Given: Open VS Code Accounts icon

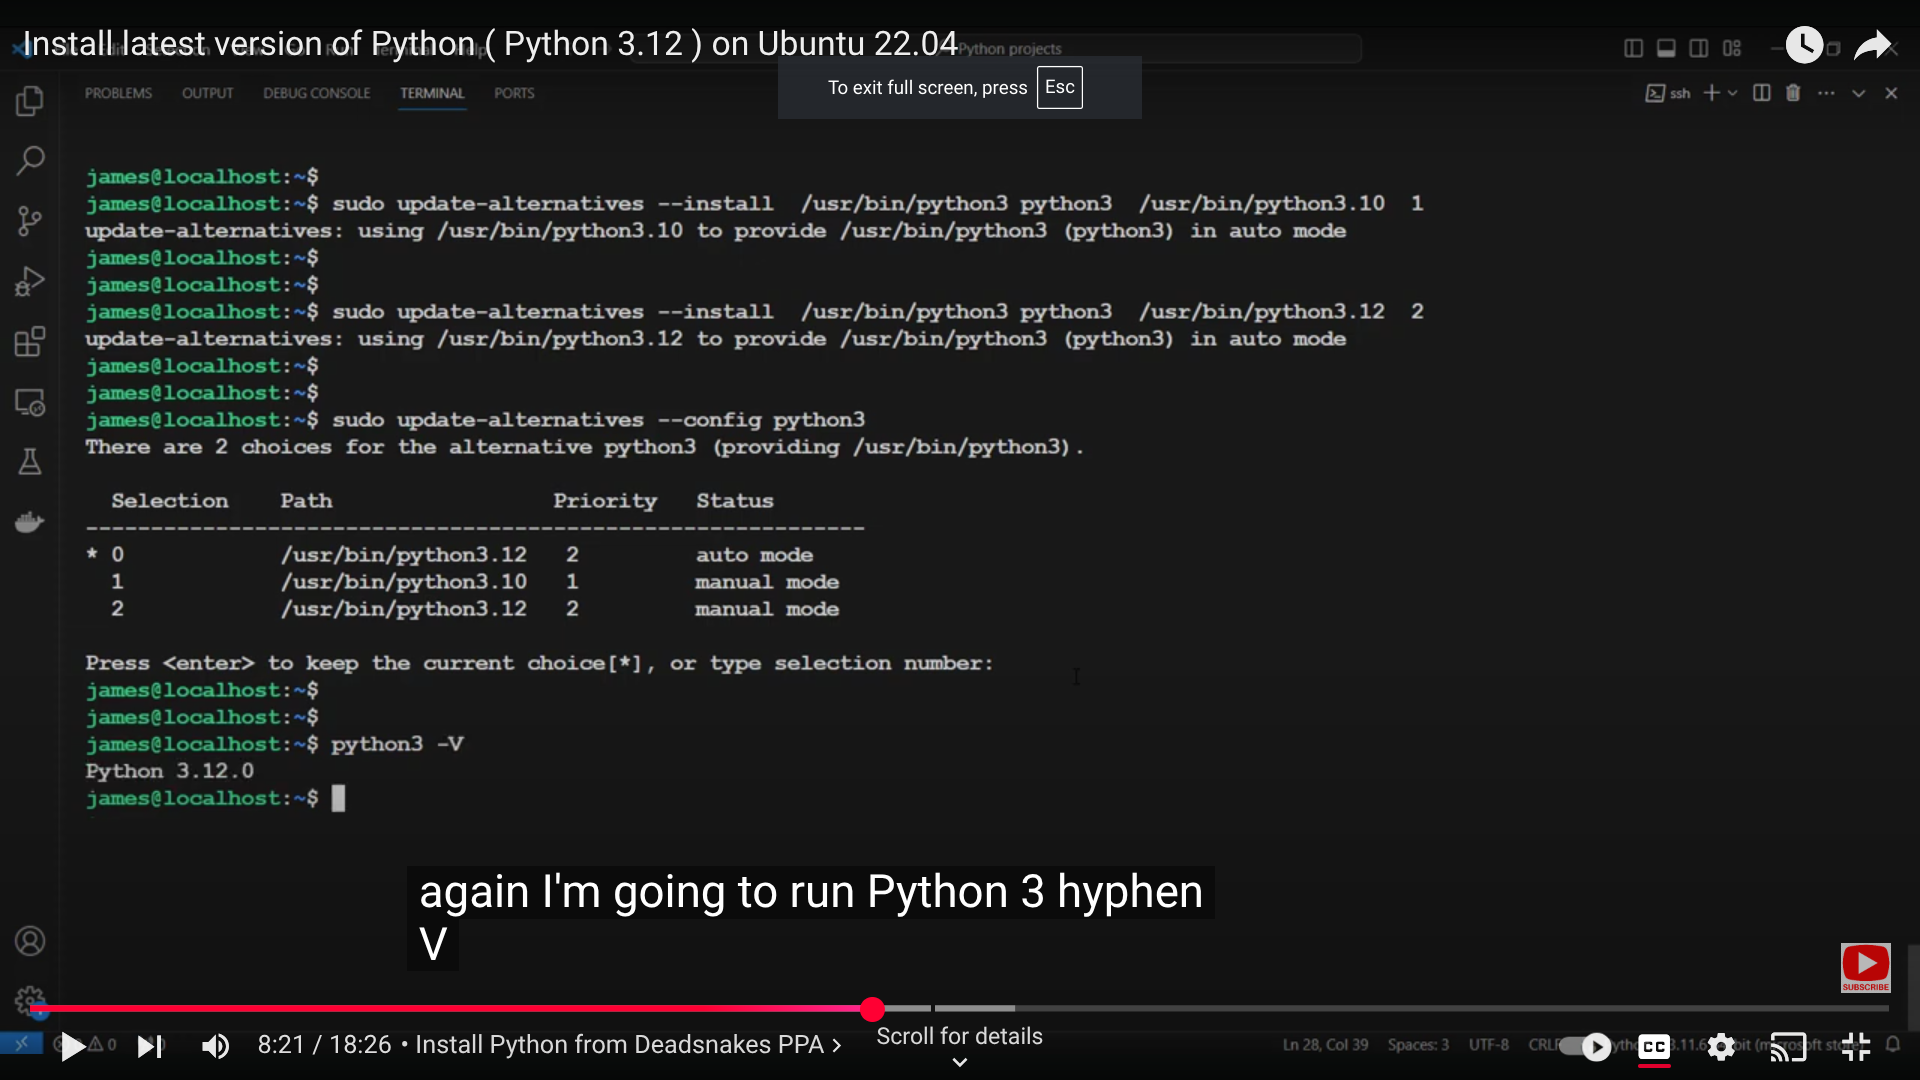Looking at the screenshot, I should pyautogui.click(x=30, y=941).
